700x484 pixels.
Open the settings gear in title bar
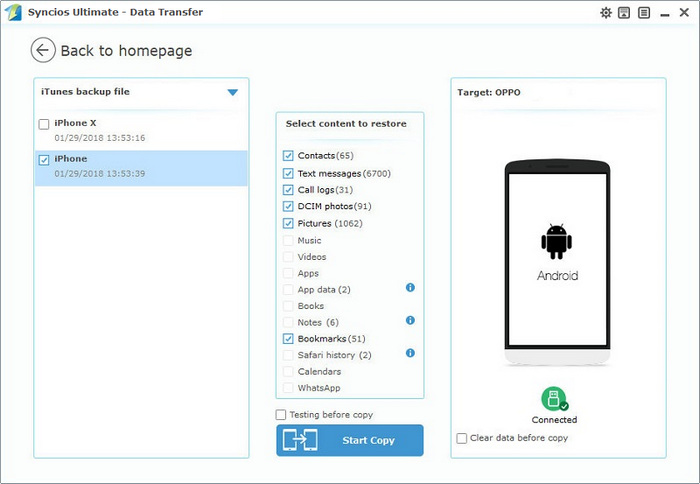pyautogui.click(x=605, y=13)
